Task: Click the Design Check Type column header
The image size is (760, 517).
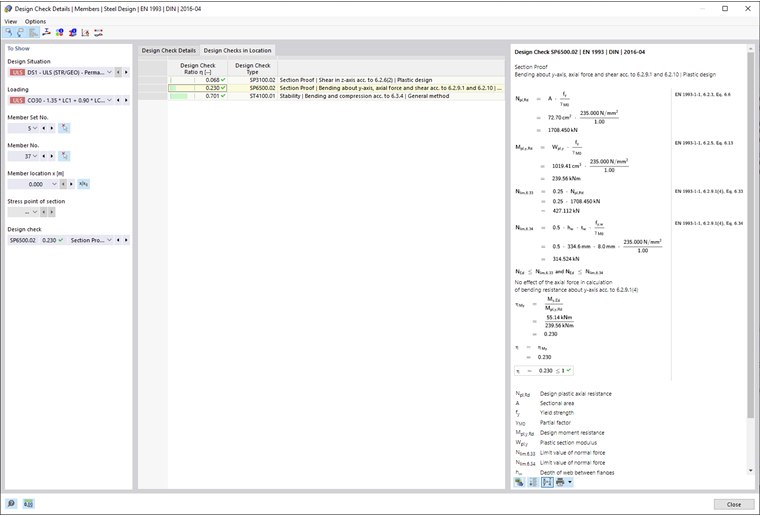Action: [x=253, y=68]
